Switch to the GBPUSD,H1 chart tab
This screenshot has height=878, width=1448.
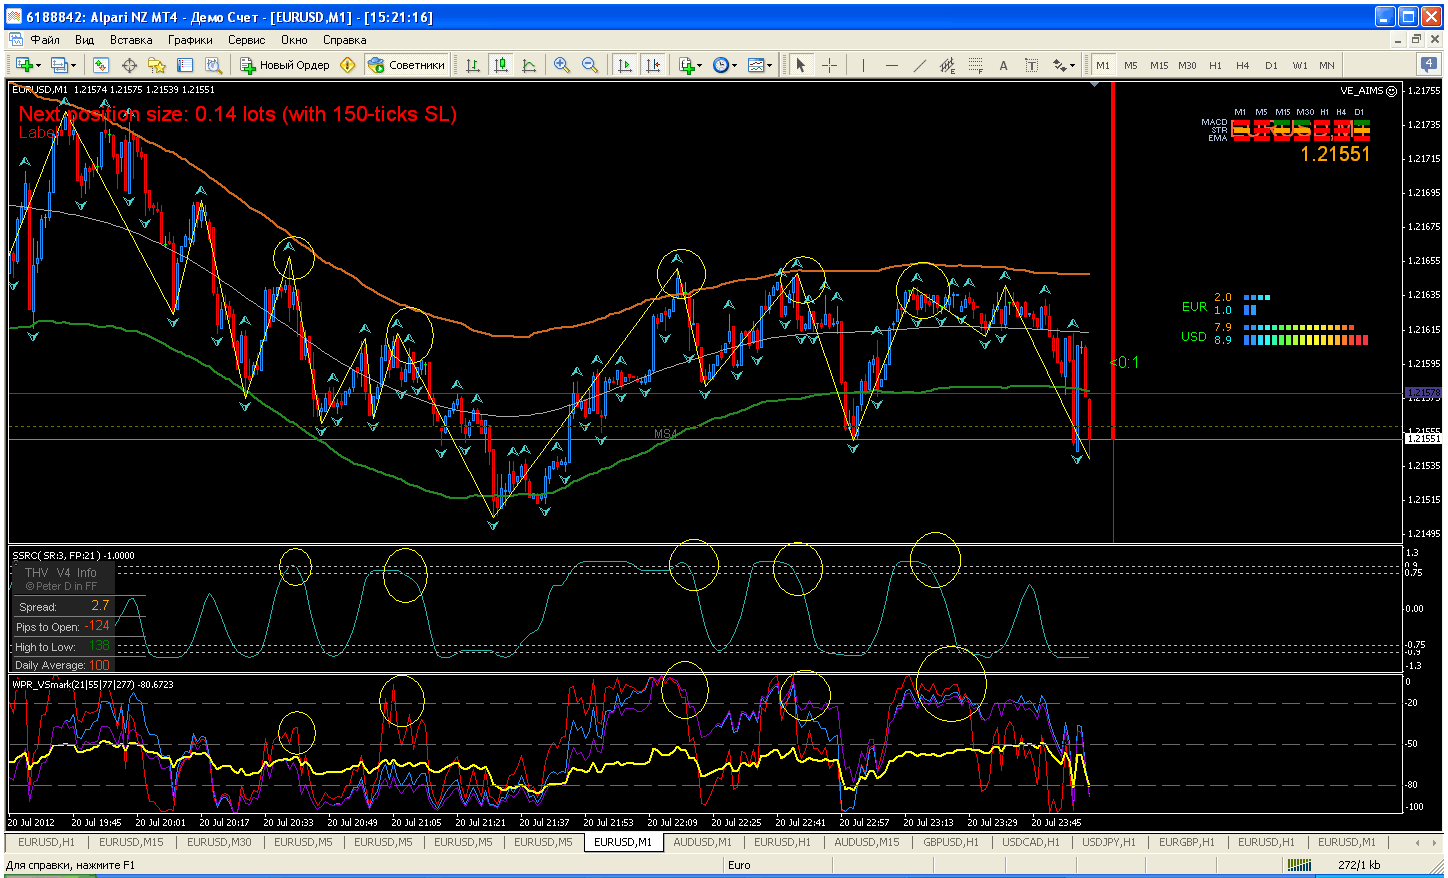click(950, 842)
